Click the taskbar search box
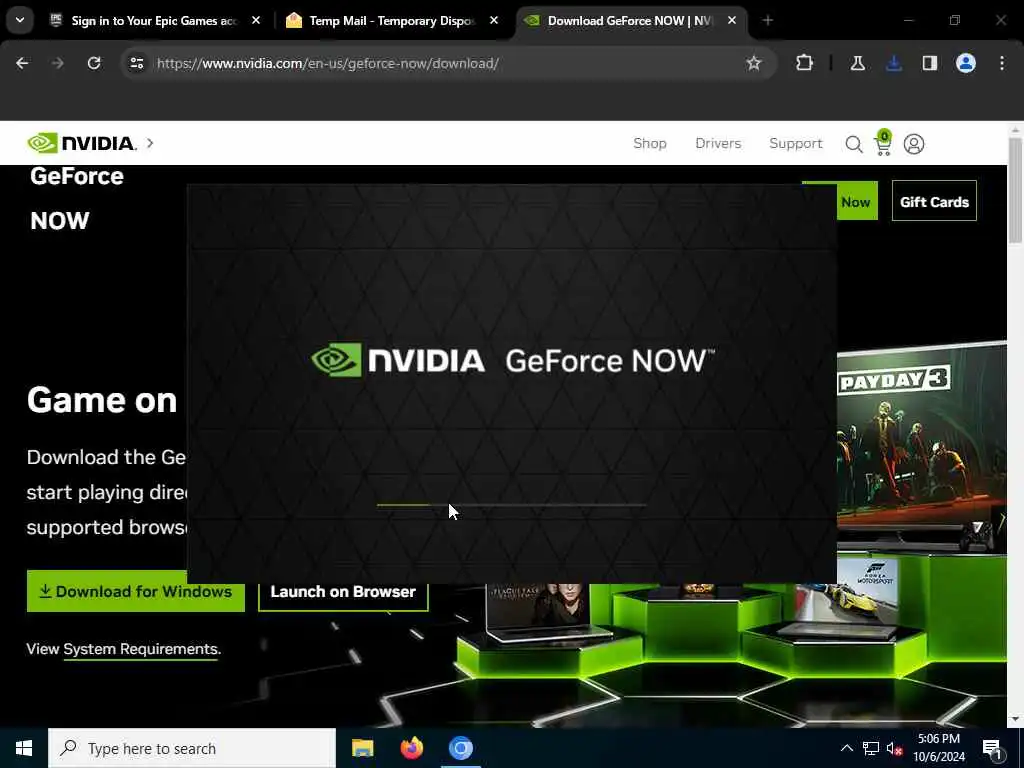 pos(192,748)
